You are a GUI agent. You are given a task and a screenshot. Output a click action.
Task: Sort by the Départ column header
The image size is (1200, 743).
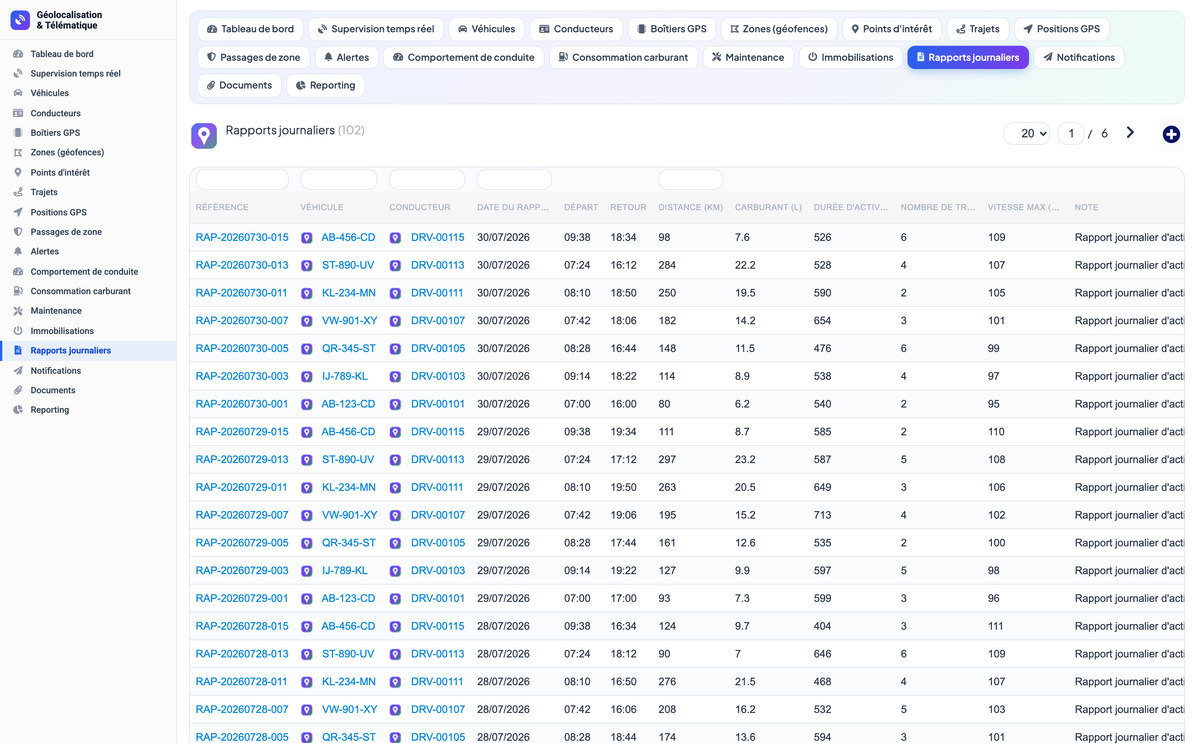click(x=580, y=207)
